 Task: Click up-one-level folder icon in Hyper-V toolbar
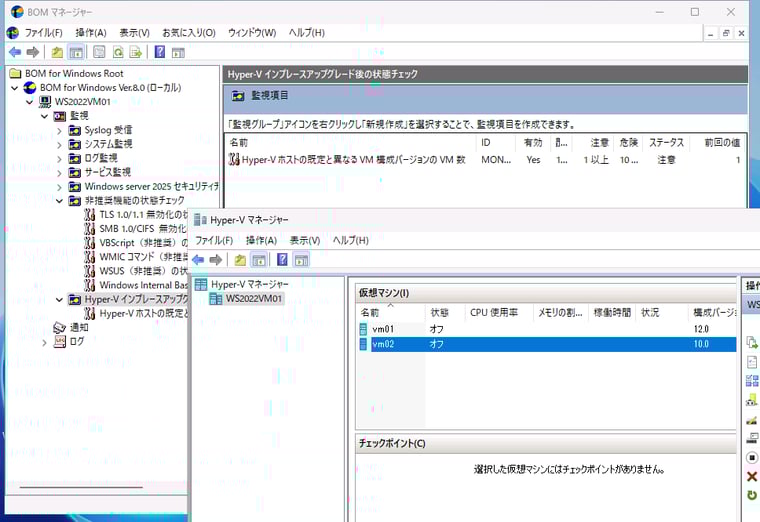click(x=240, y=260)
